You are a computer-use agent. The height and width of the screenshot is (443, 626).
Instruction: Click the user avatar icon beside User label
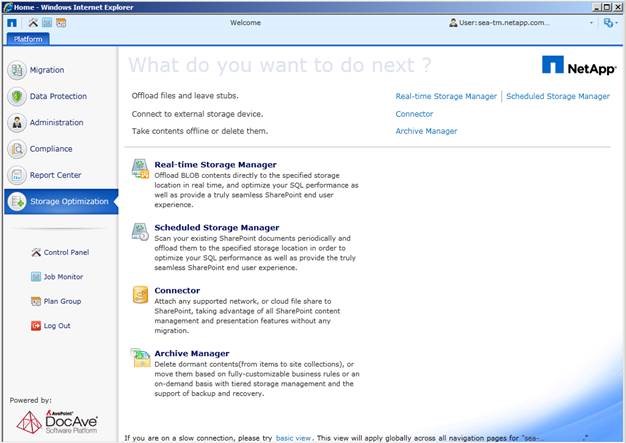pos(453,23)
